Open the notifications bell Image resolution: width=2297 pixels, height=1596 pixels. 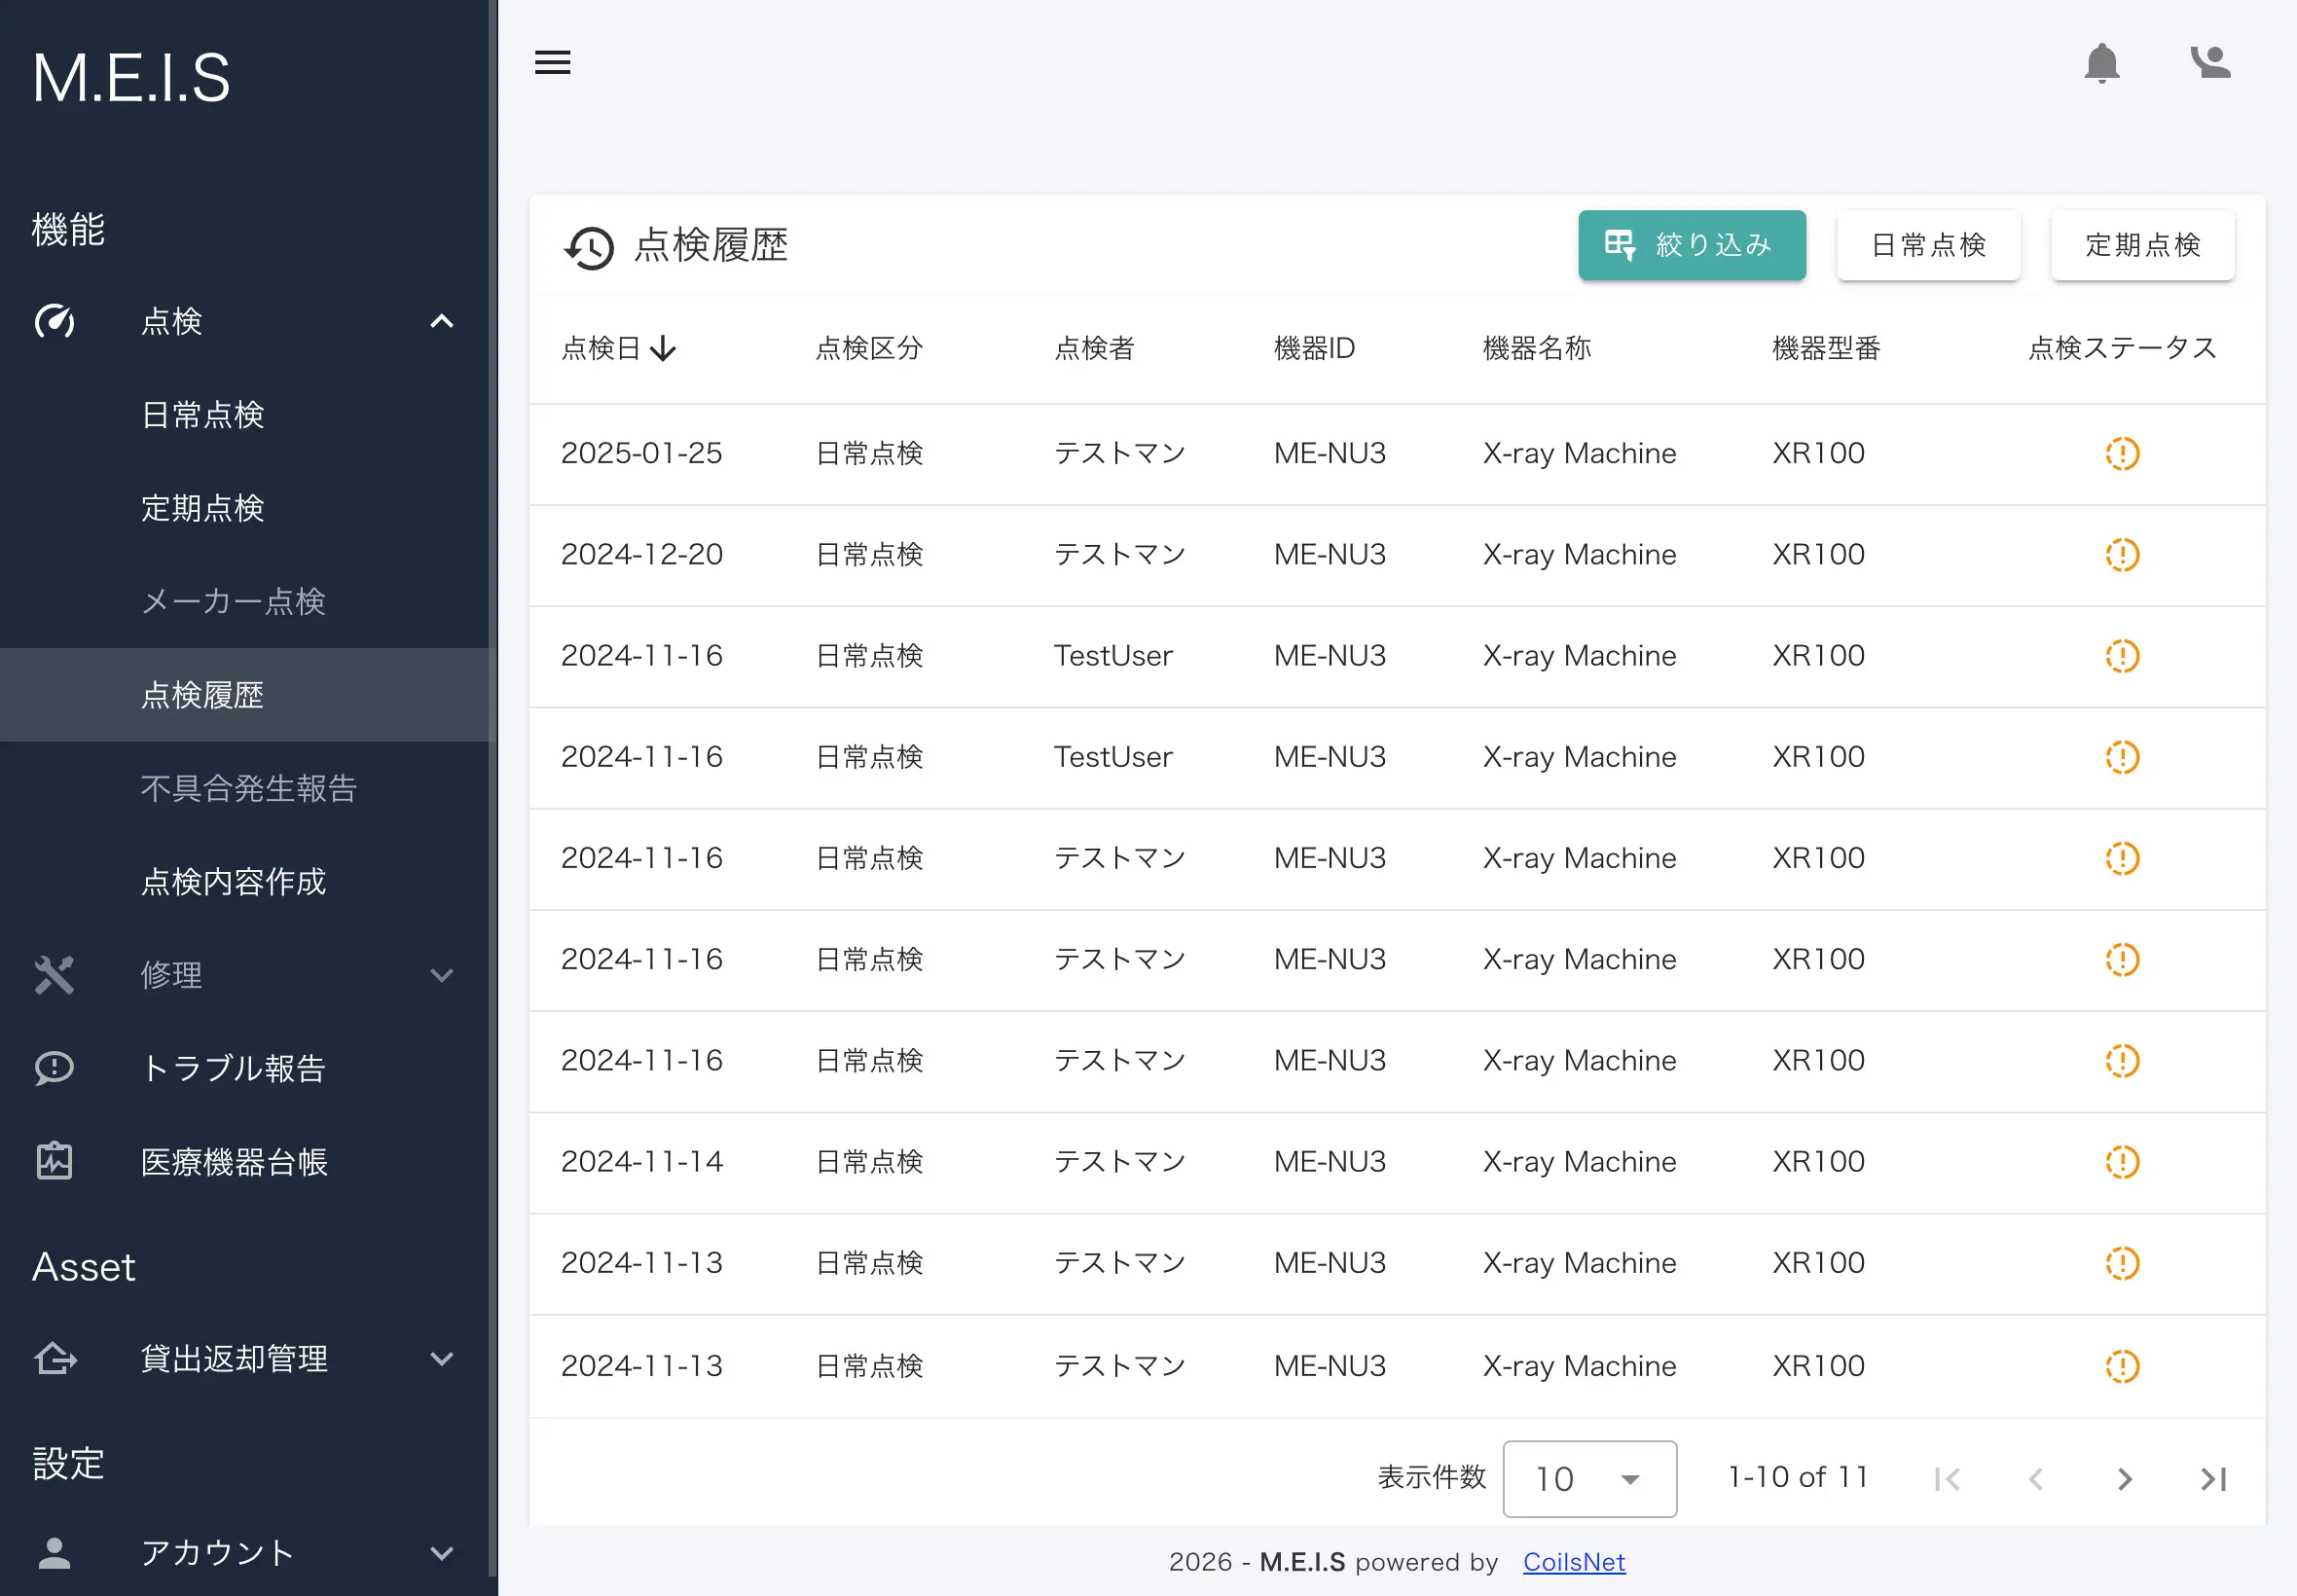[x=2102, y=62]
